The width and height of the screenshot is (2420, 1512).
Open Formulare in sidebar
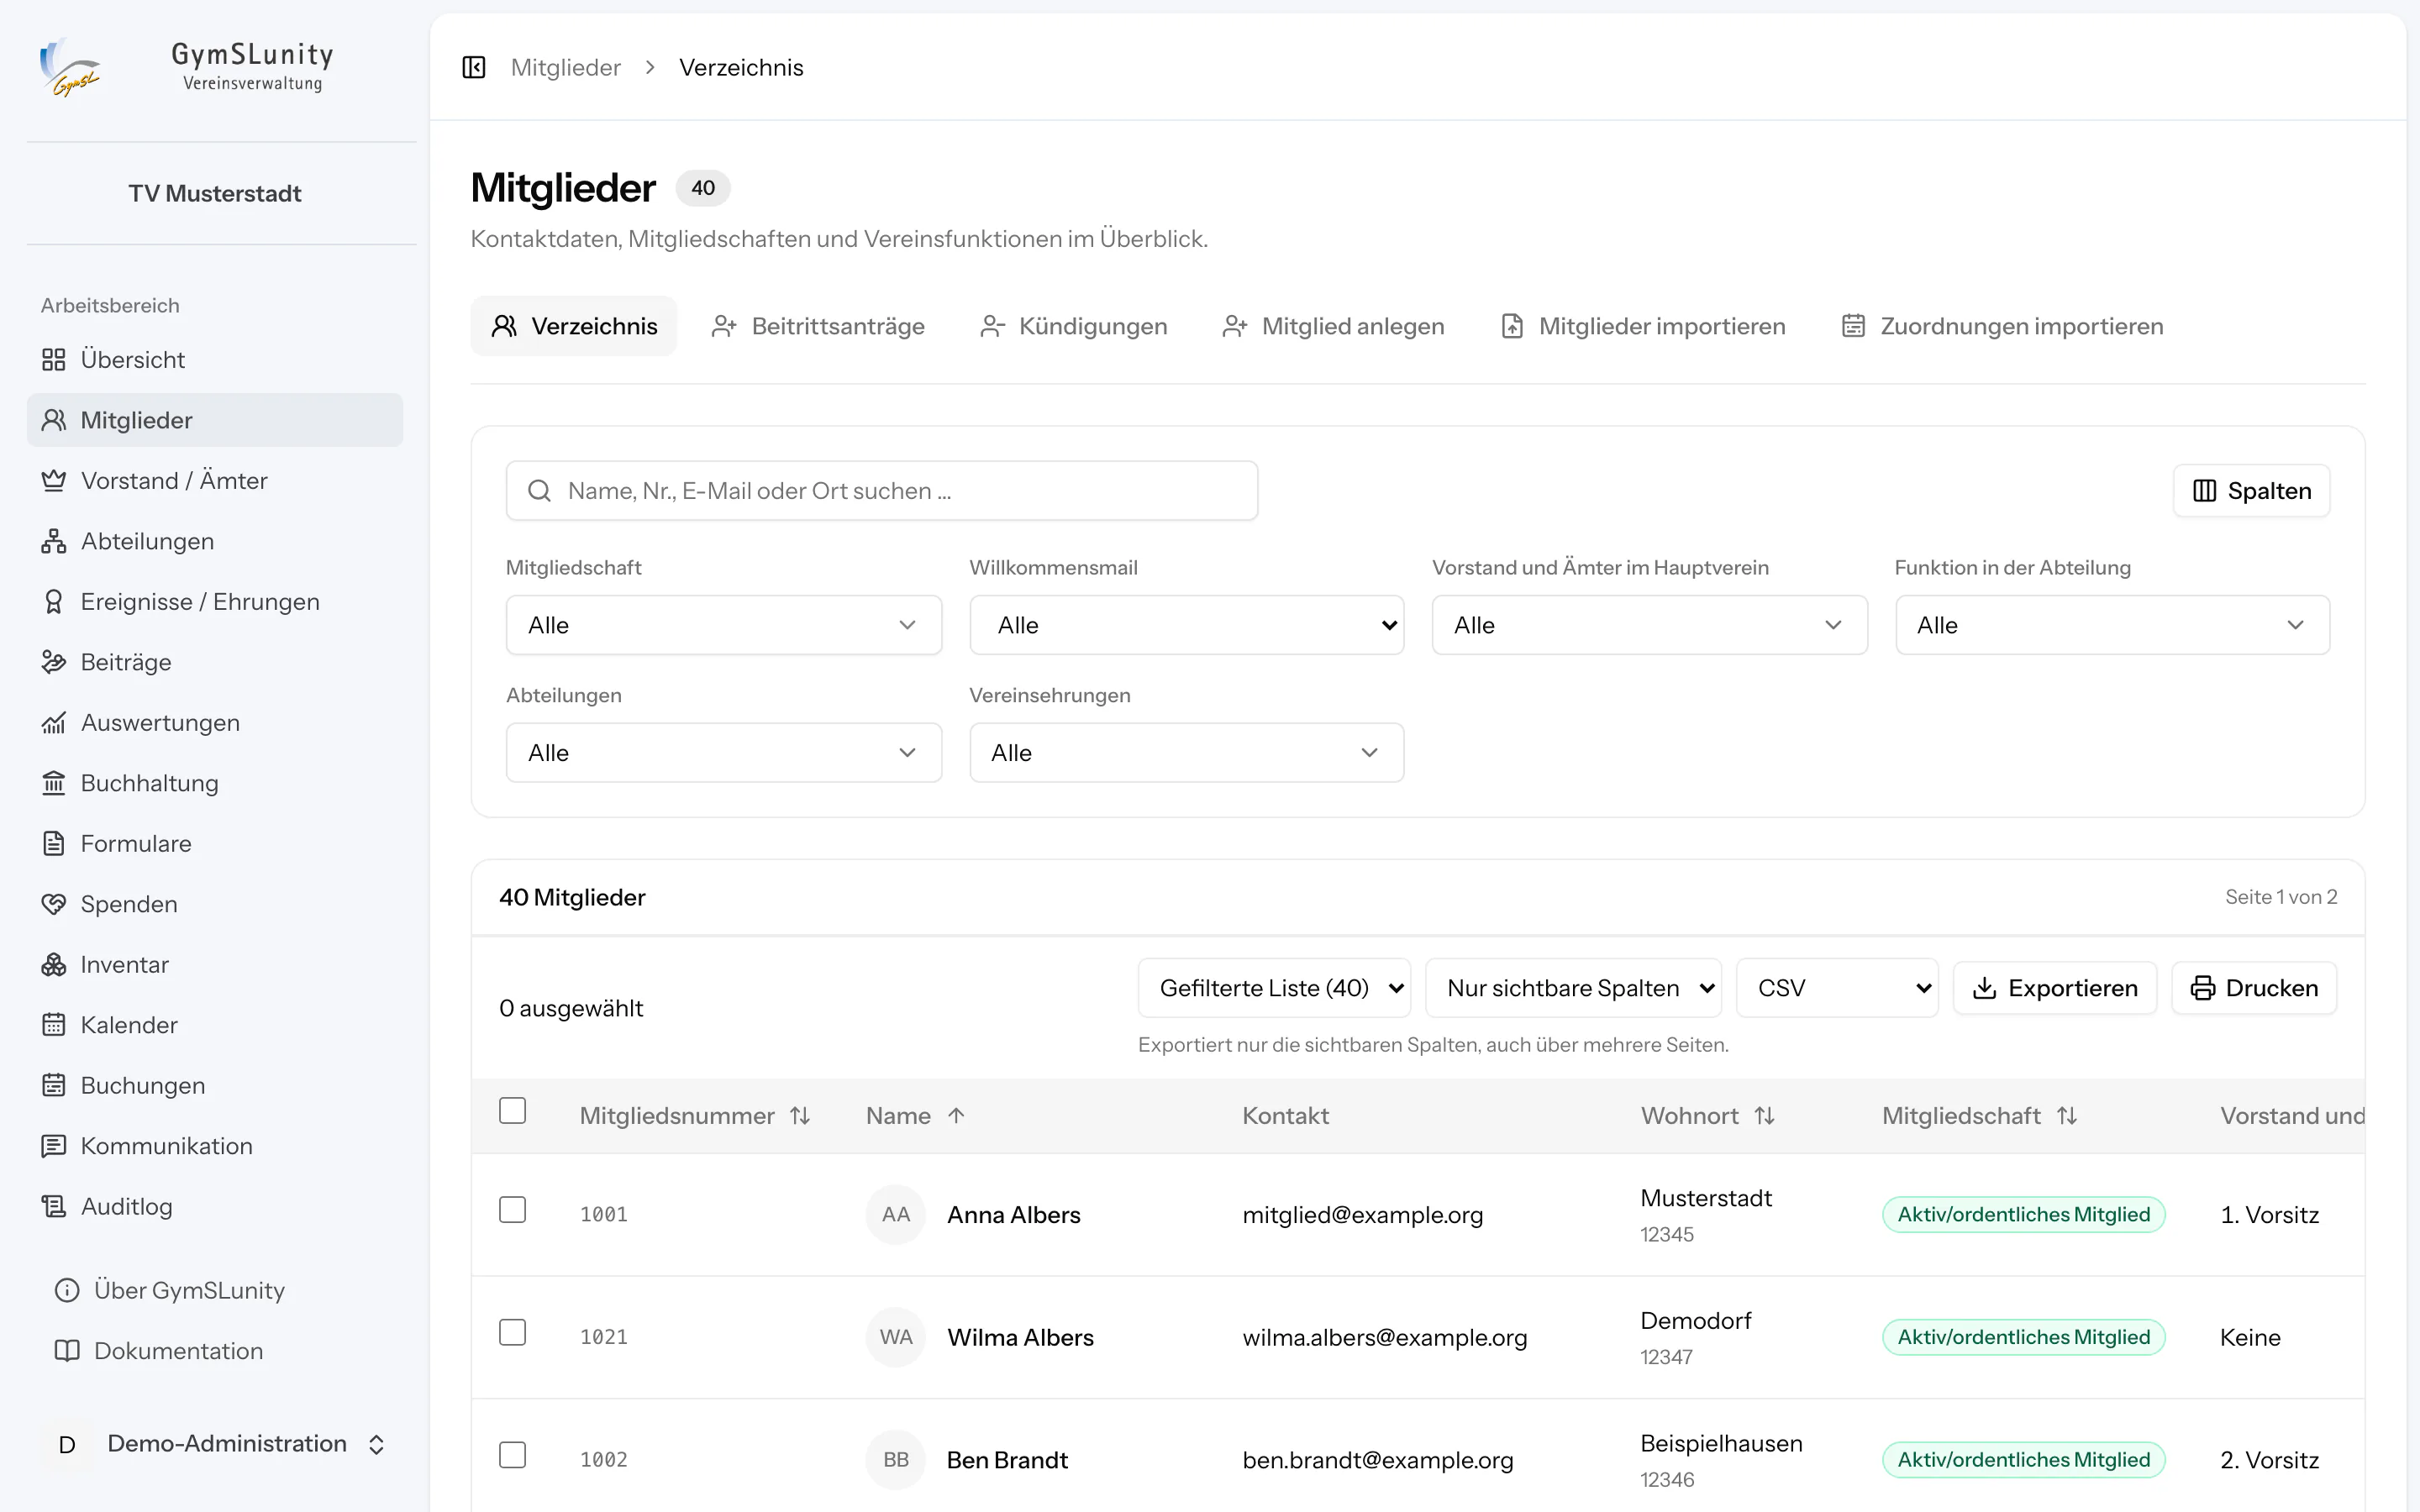coord(214,843)
